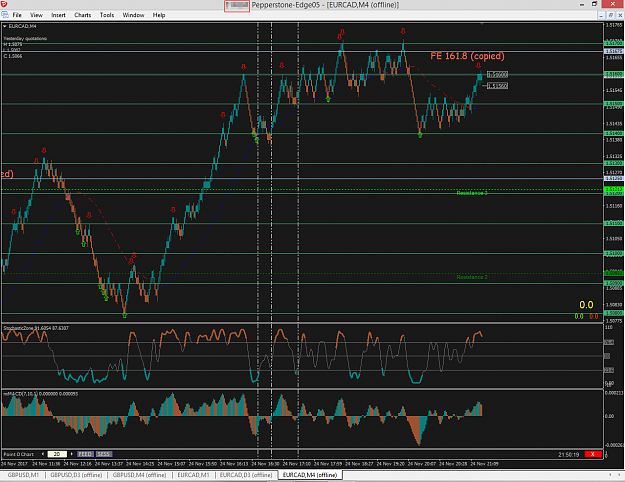Image resolution: width=625 pixels, height=482 pixels.
Task: Click the Resistance 3 level label
Action: (x=472, y=193)
